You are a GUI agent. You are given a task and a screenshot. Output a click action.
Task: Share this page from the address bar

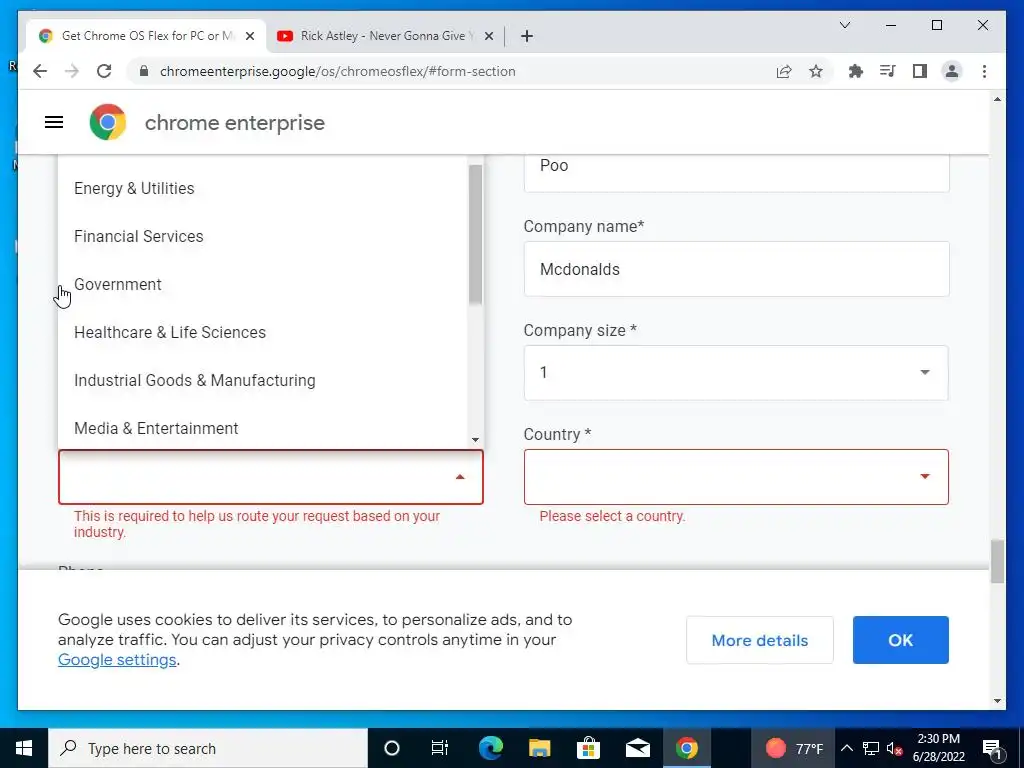(x=784, y=71)
